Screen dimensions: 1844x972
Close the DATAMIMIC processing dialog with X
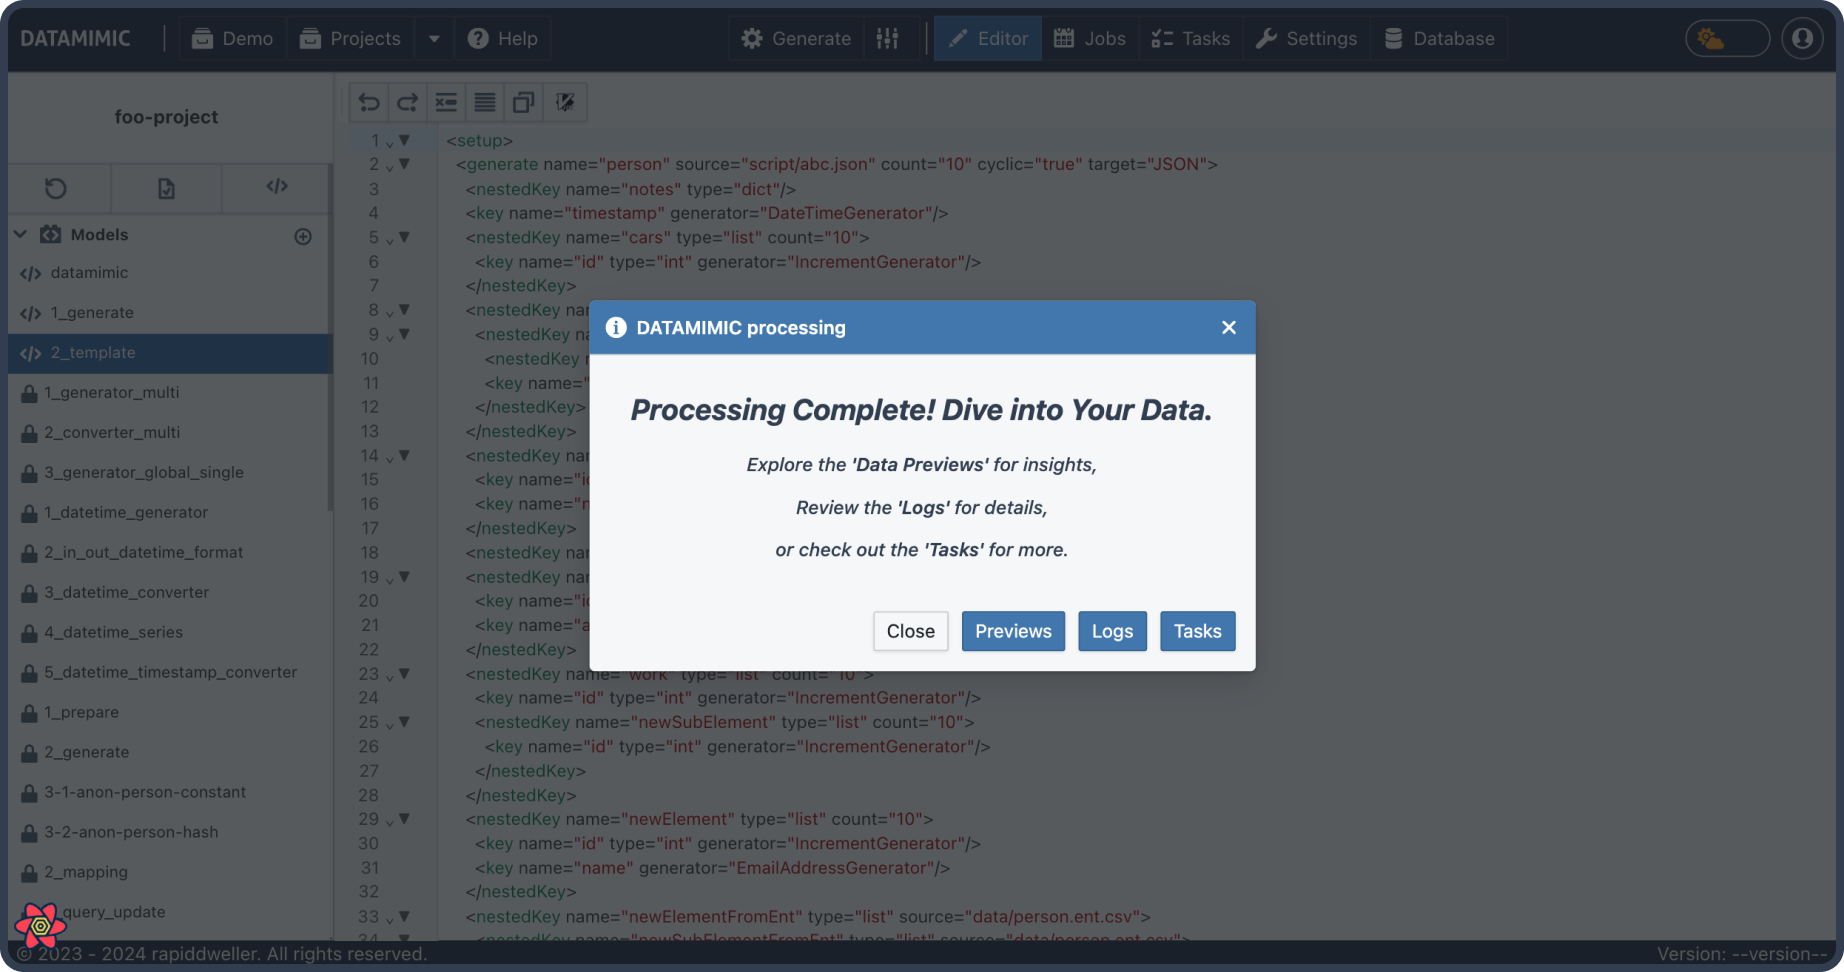pos(1229,328)
